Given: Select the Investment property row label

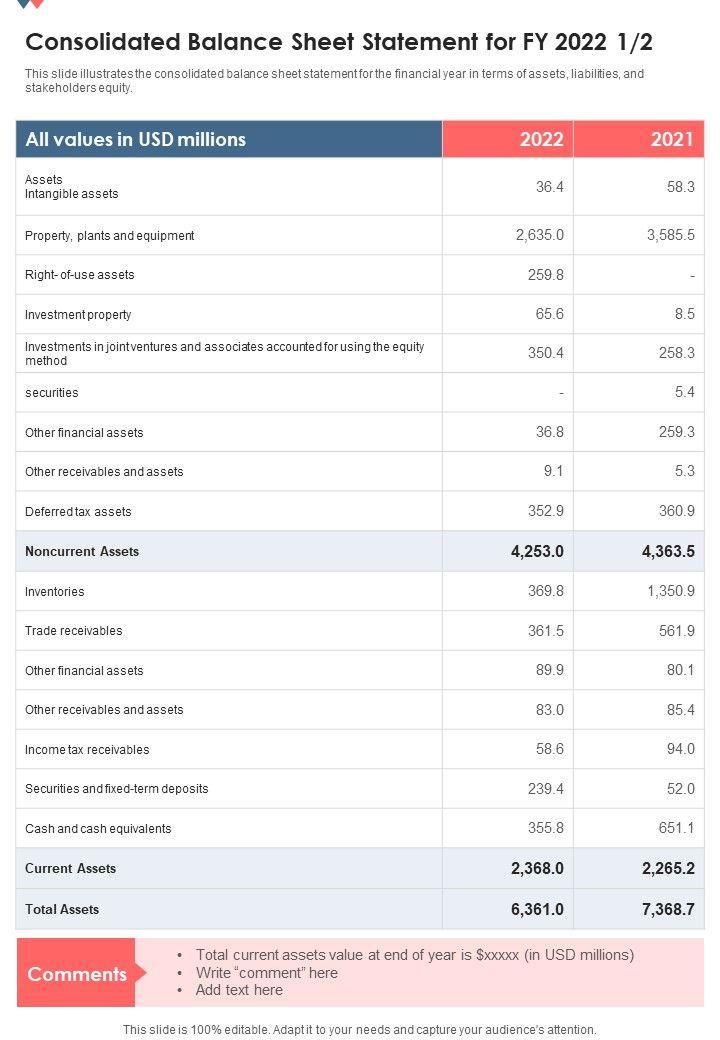Looking at the screenshot, I should tap(78, 315).
